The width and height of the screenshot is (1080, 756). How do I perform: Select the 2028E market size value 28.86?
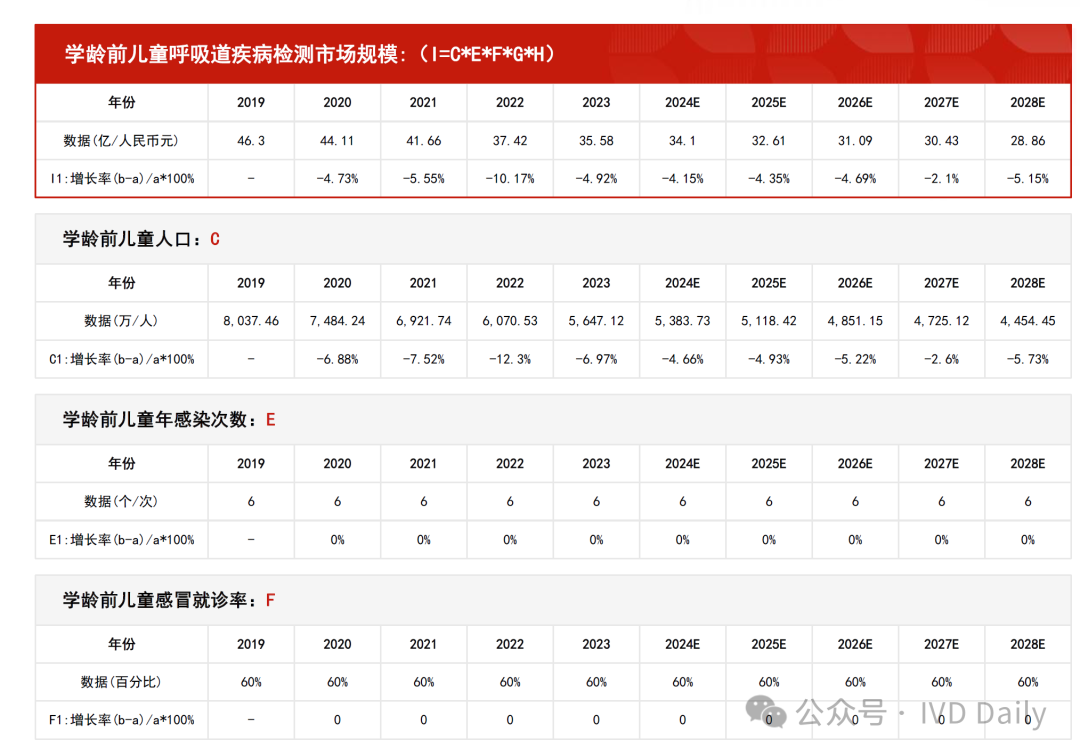1027,141
